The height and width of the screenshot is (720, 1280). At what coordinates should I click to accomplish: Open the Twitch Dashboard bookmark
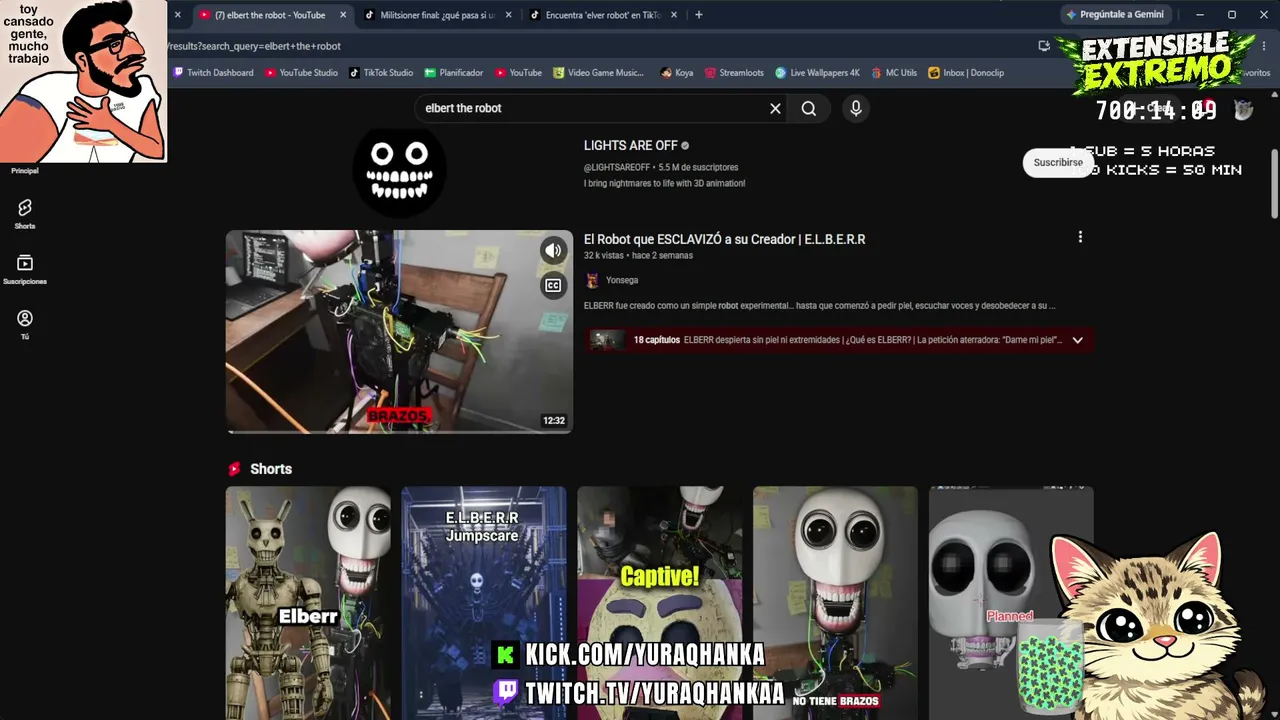pyautogui.click(x=214, y=73)
